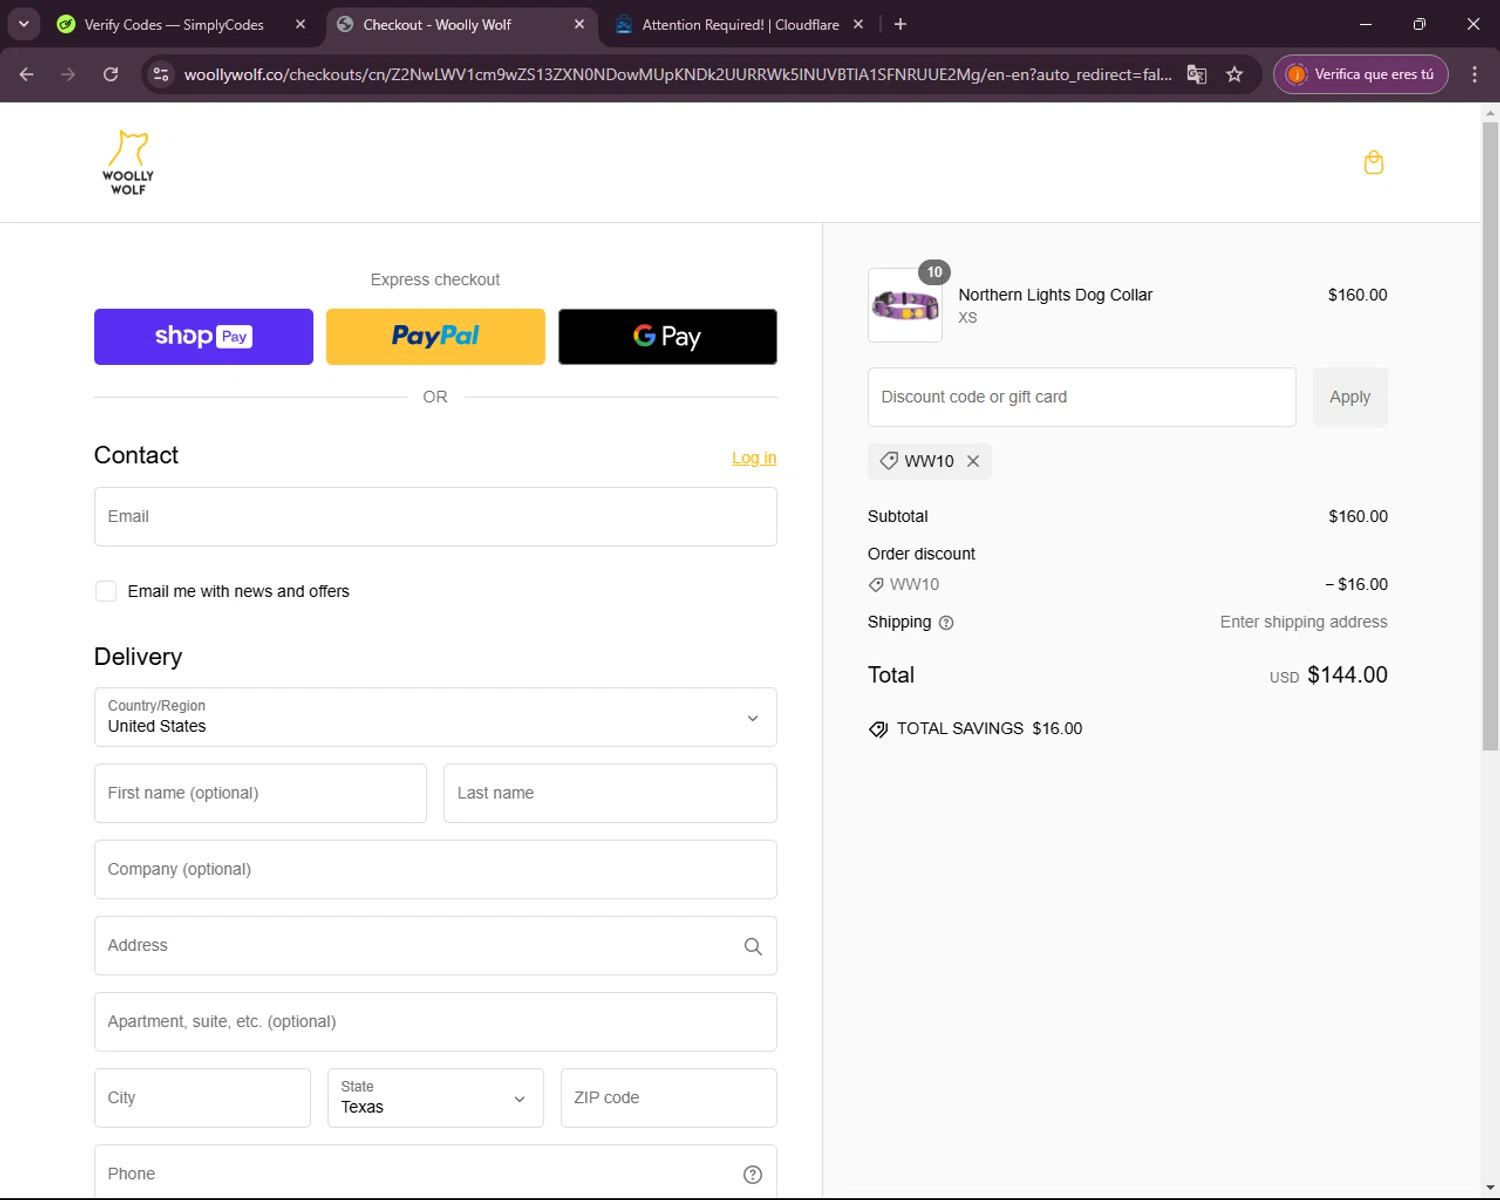1500x1200 pixels.
Task: Click the Verifica que eres tú profile button
Action: (1360, 74)
